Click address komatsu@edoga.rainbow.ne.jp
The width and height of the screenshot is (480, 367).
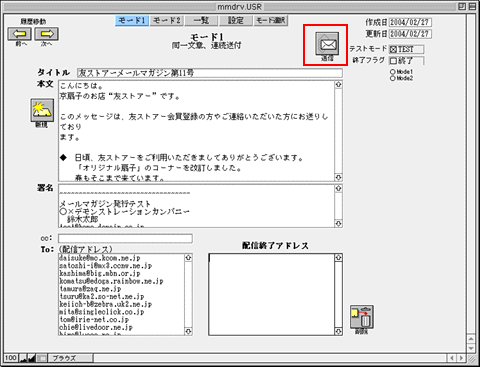click(111, 281)
